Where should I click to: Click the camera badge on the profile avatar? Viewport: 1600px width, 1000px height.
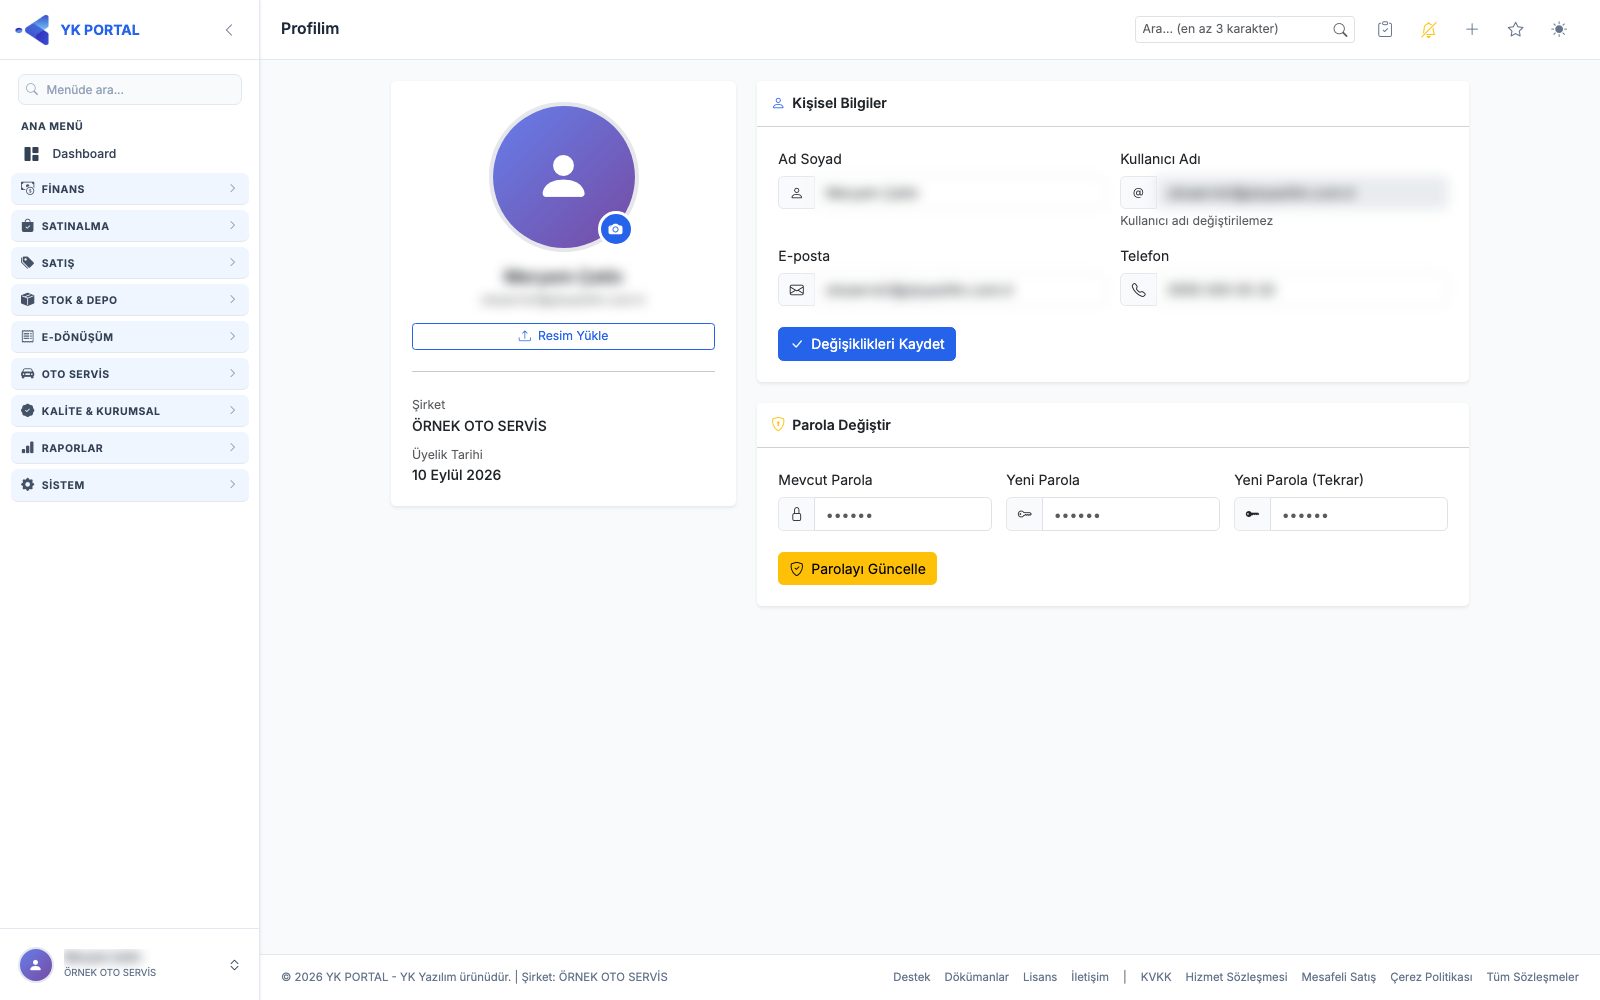click(x=615, y=229)
